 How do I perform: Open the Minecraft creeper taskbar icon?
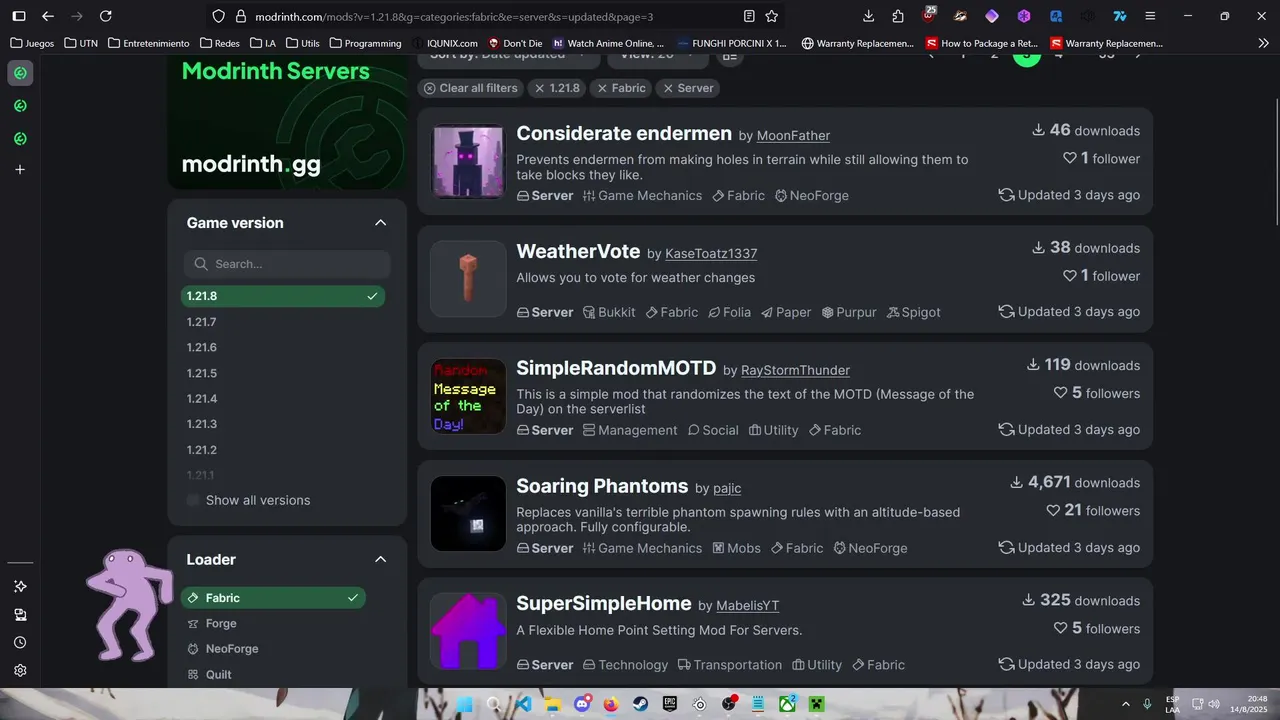click(x=817, y=704)
